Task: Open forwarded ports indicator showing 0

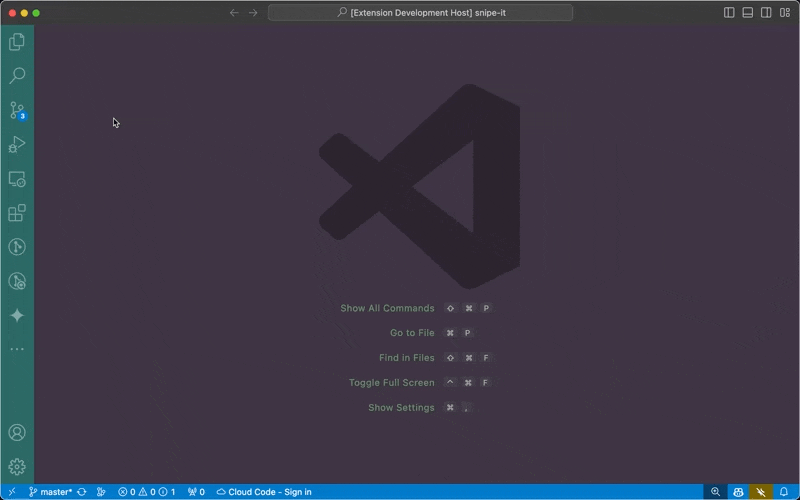Action: click(196, 492)
